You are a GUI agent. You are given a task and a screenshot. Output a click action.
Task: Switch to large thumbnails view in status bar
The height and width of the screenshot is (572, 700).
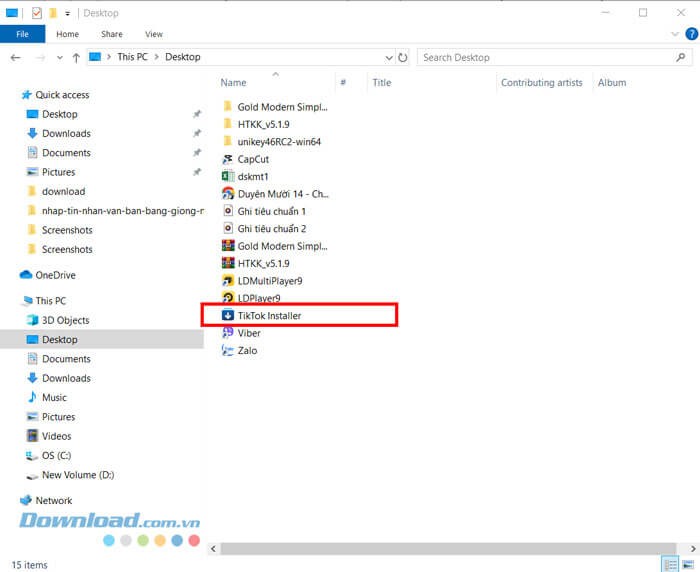pos(687,565)
